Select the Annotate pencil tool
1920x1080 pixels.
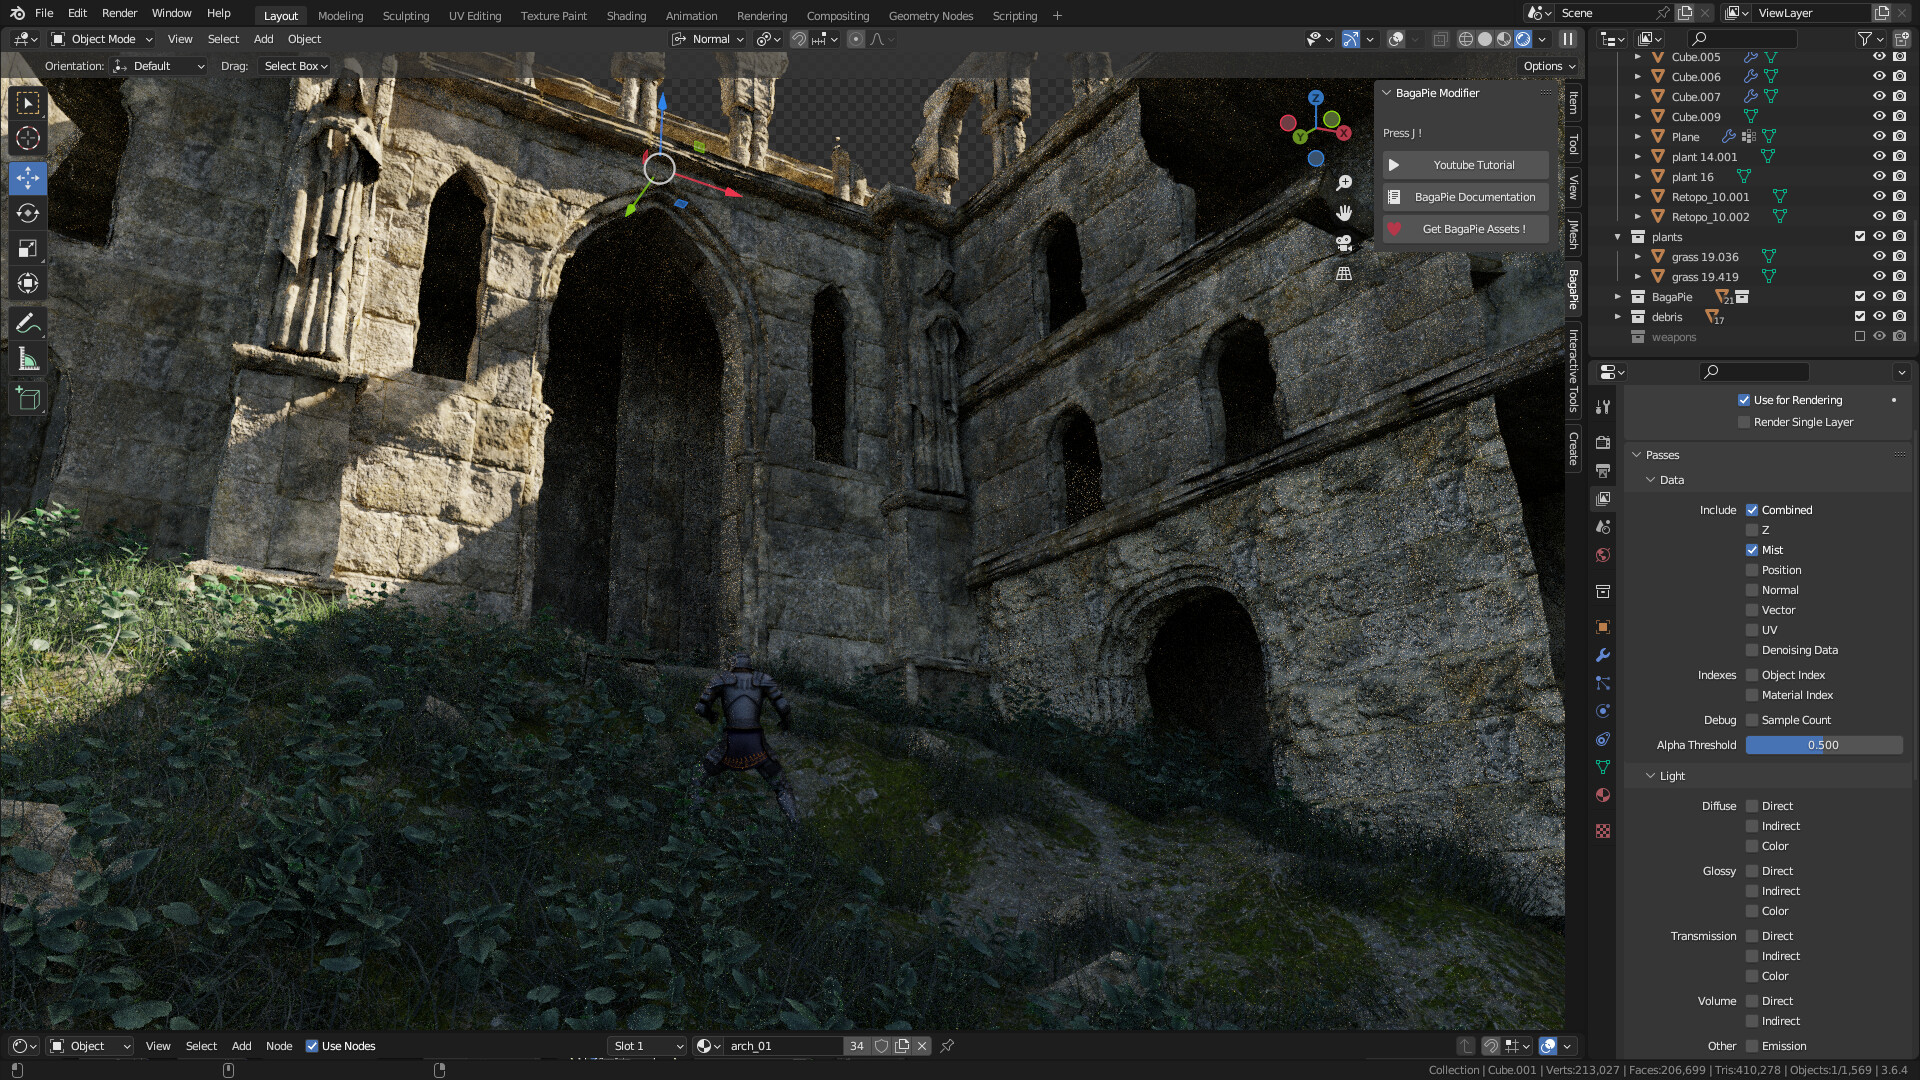28,323
